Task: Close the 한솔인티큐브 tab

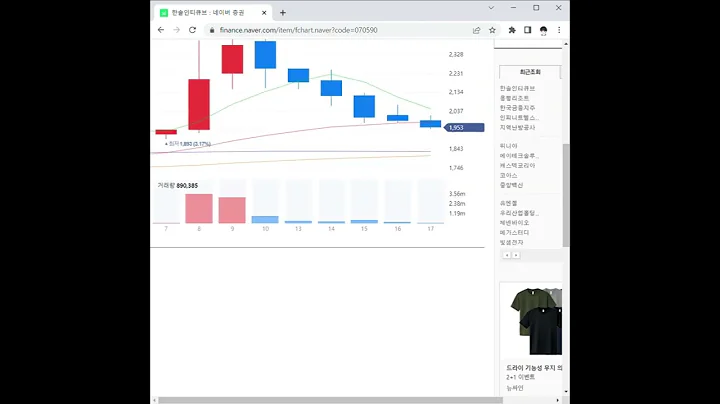Action: tap(264, 13)
